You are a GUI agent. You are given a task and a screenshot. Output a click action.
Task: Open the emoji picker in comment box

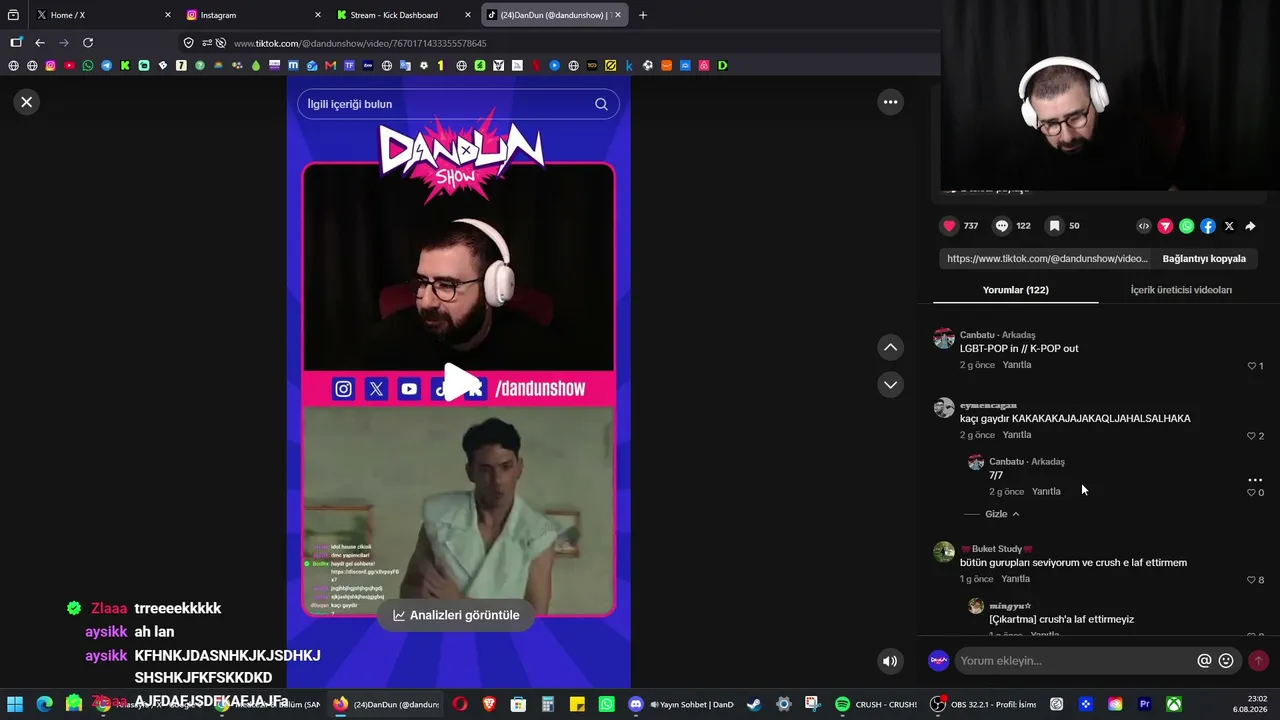coord(1226,661)
